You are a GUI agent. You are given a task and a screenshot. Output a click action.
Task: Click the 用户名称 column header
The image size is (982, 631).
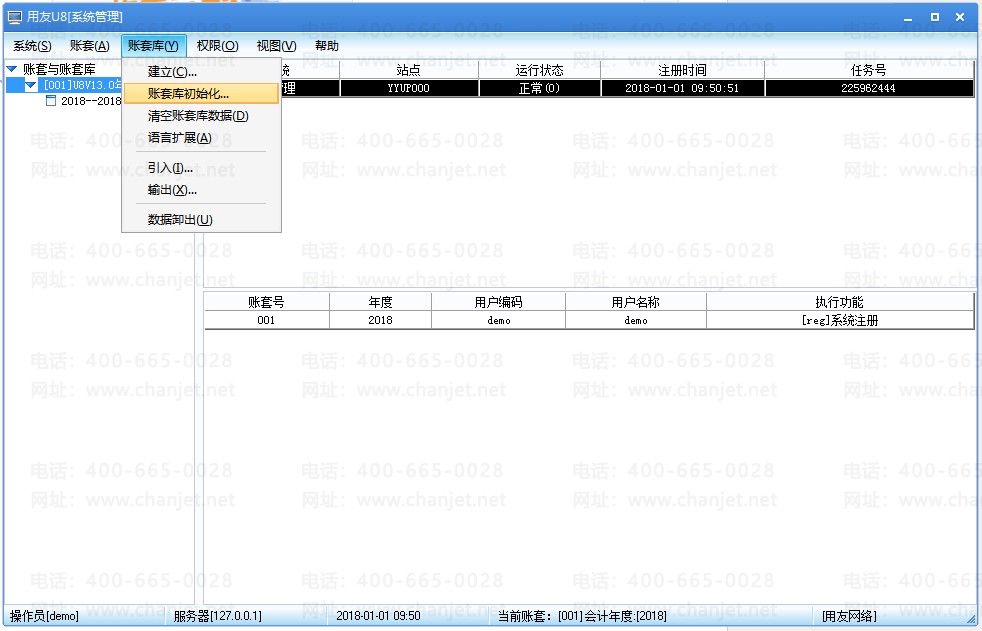(636, 302)
